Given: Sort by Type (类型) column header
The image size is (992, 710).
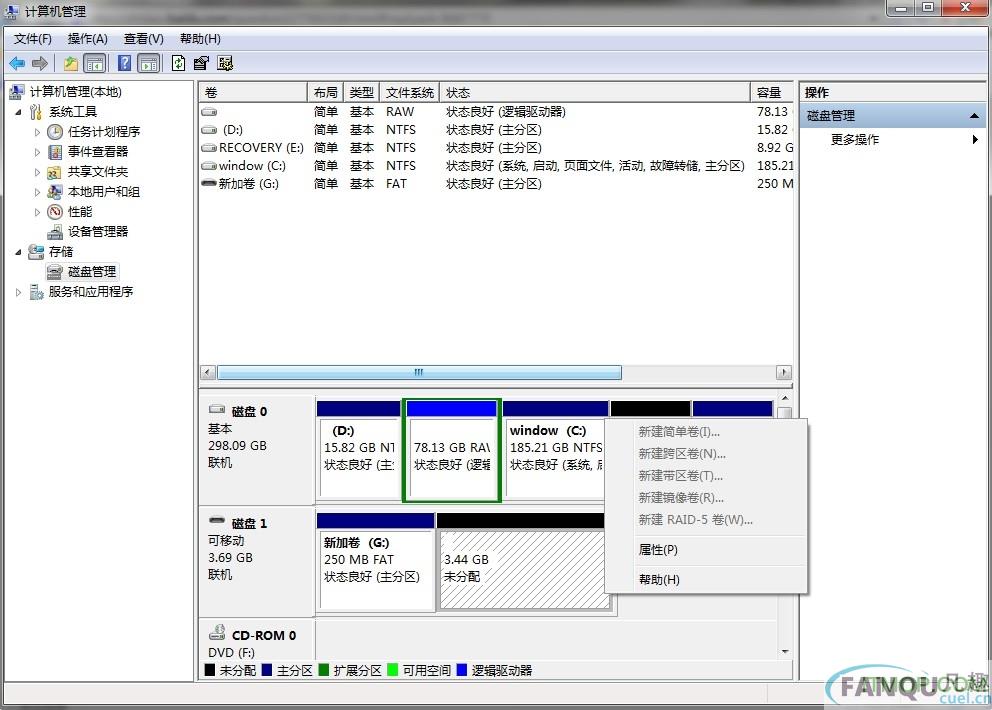Looking at the screenshot, I should pos(361,92).
